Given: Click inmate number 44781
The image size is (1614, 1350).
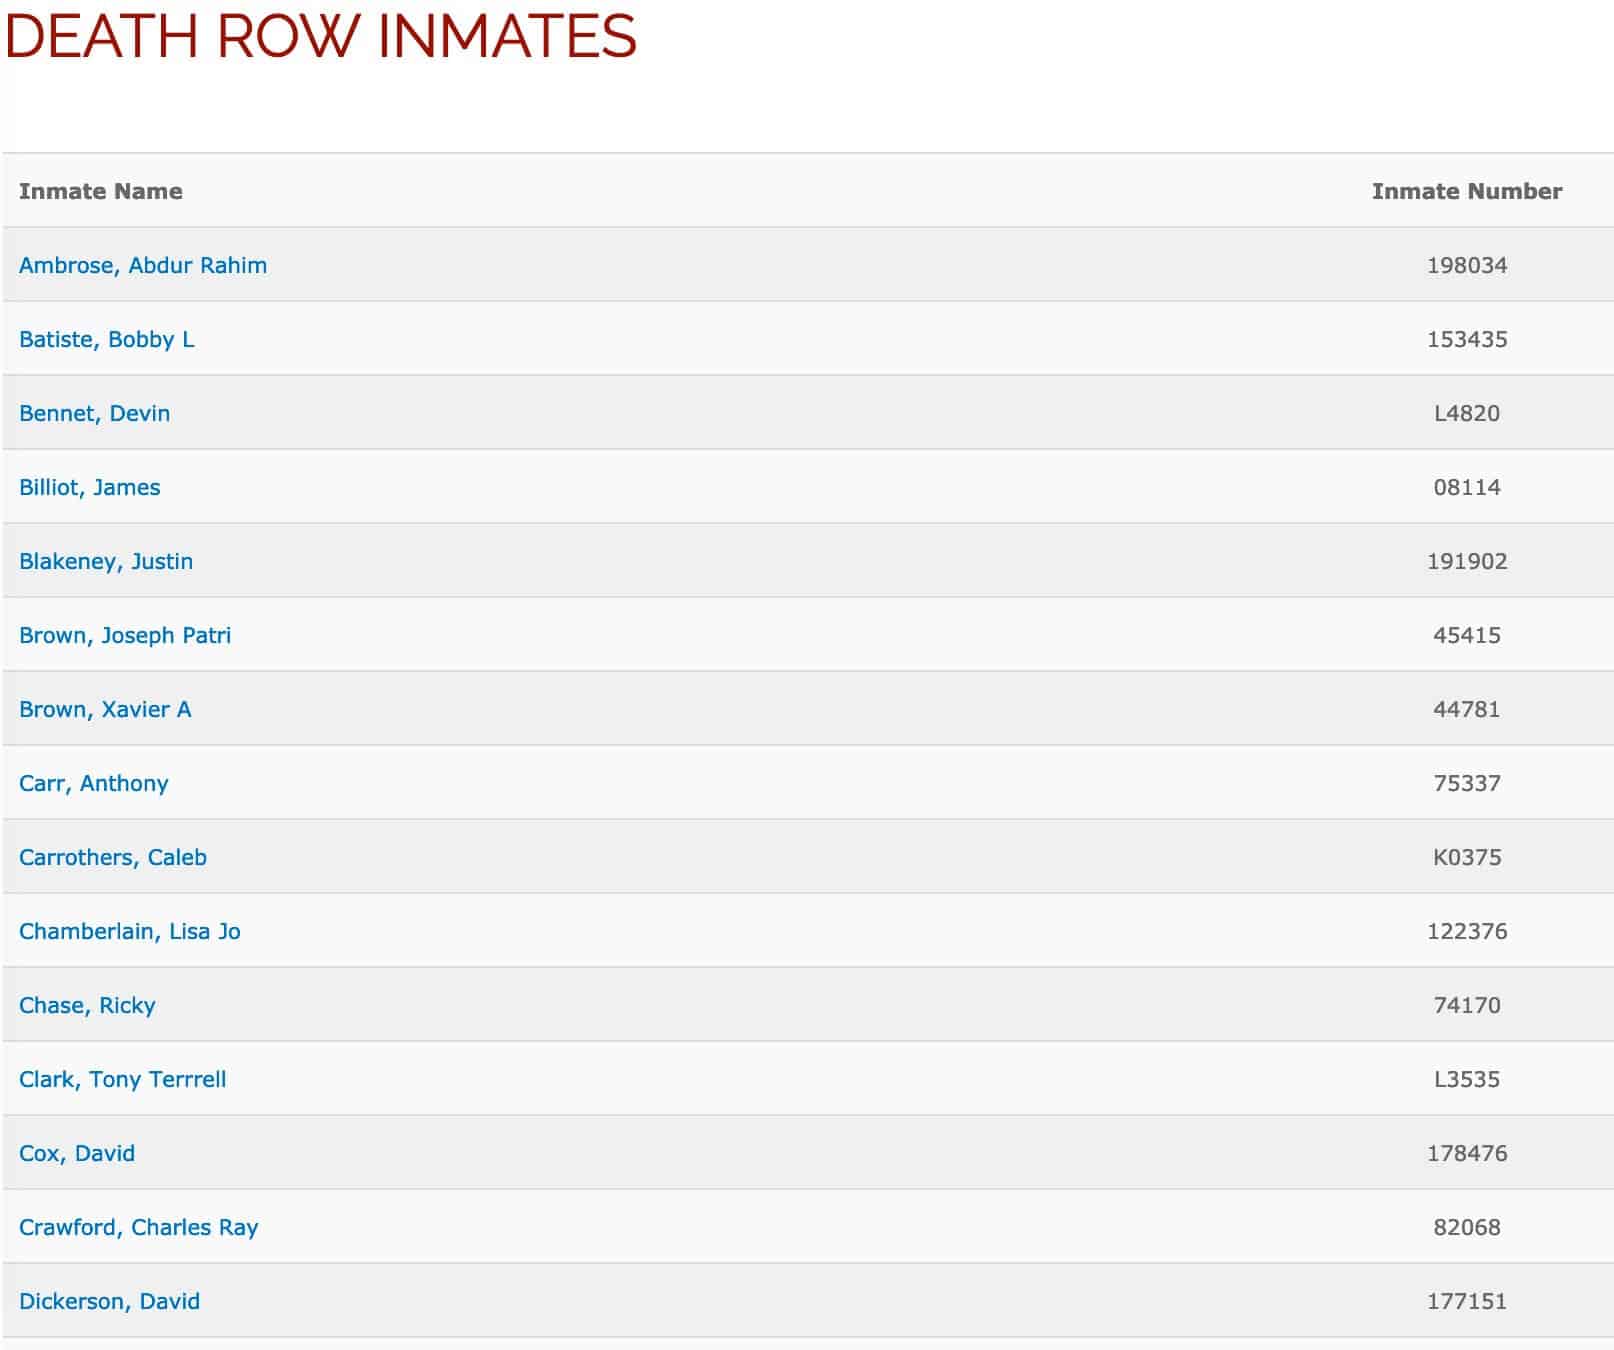Looking at the screenshot, I should pyautogui.click(x=1467, y=709).
